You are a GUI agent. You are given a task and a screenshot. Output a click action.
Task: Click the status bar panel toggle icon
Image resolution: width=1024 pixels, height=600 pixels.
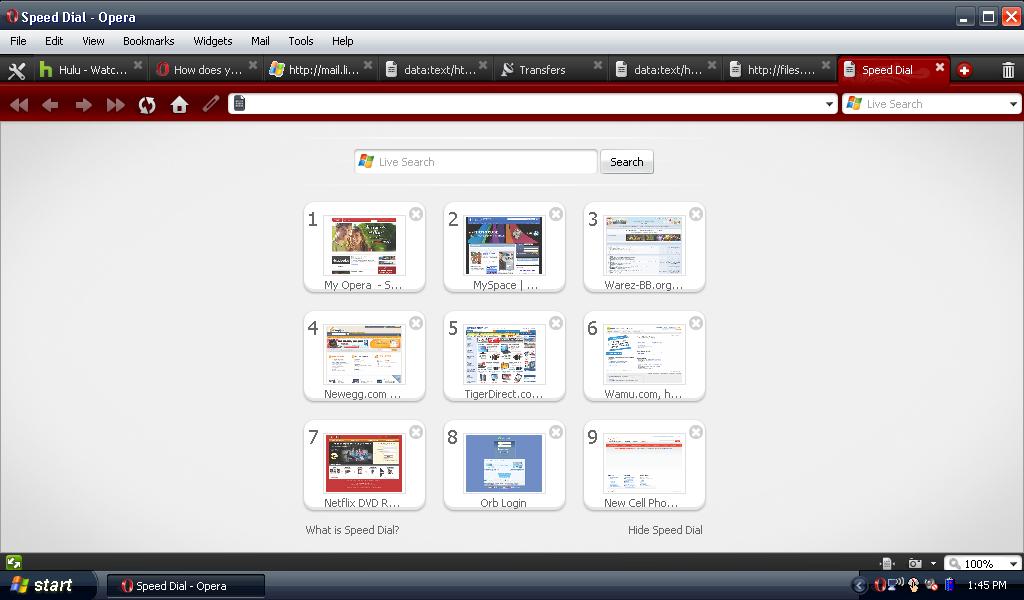point(14,562)
